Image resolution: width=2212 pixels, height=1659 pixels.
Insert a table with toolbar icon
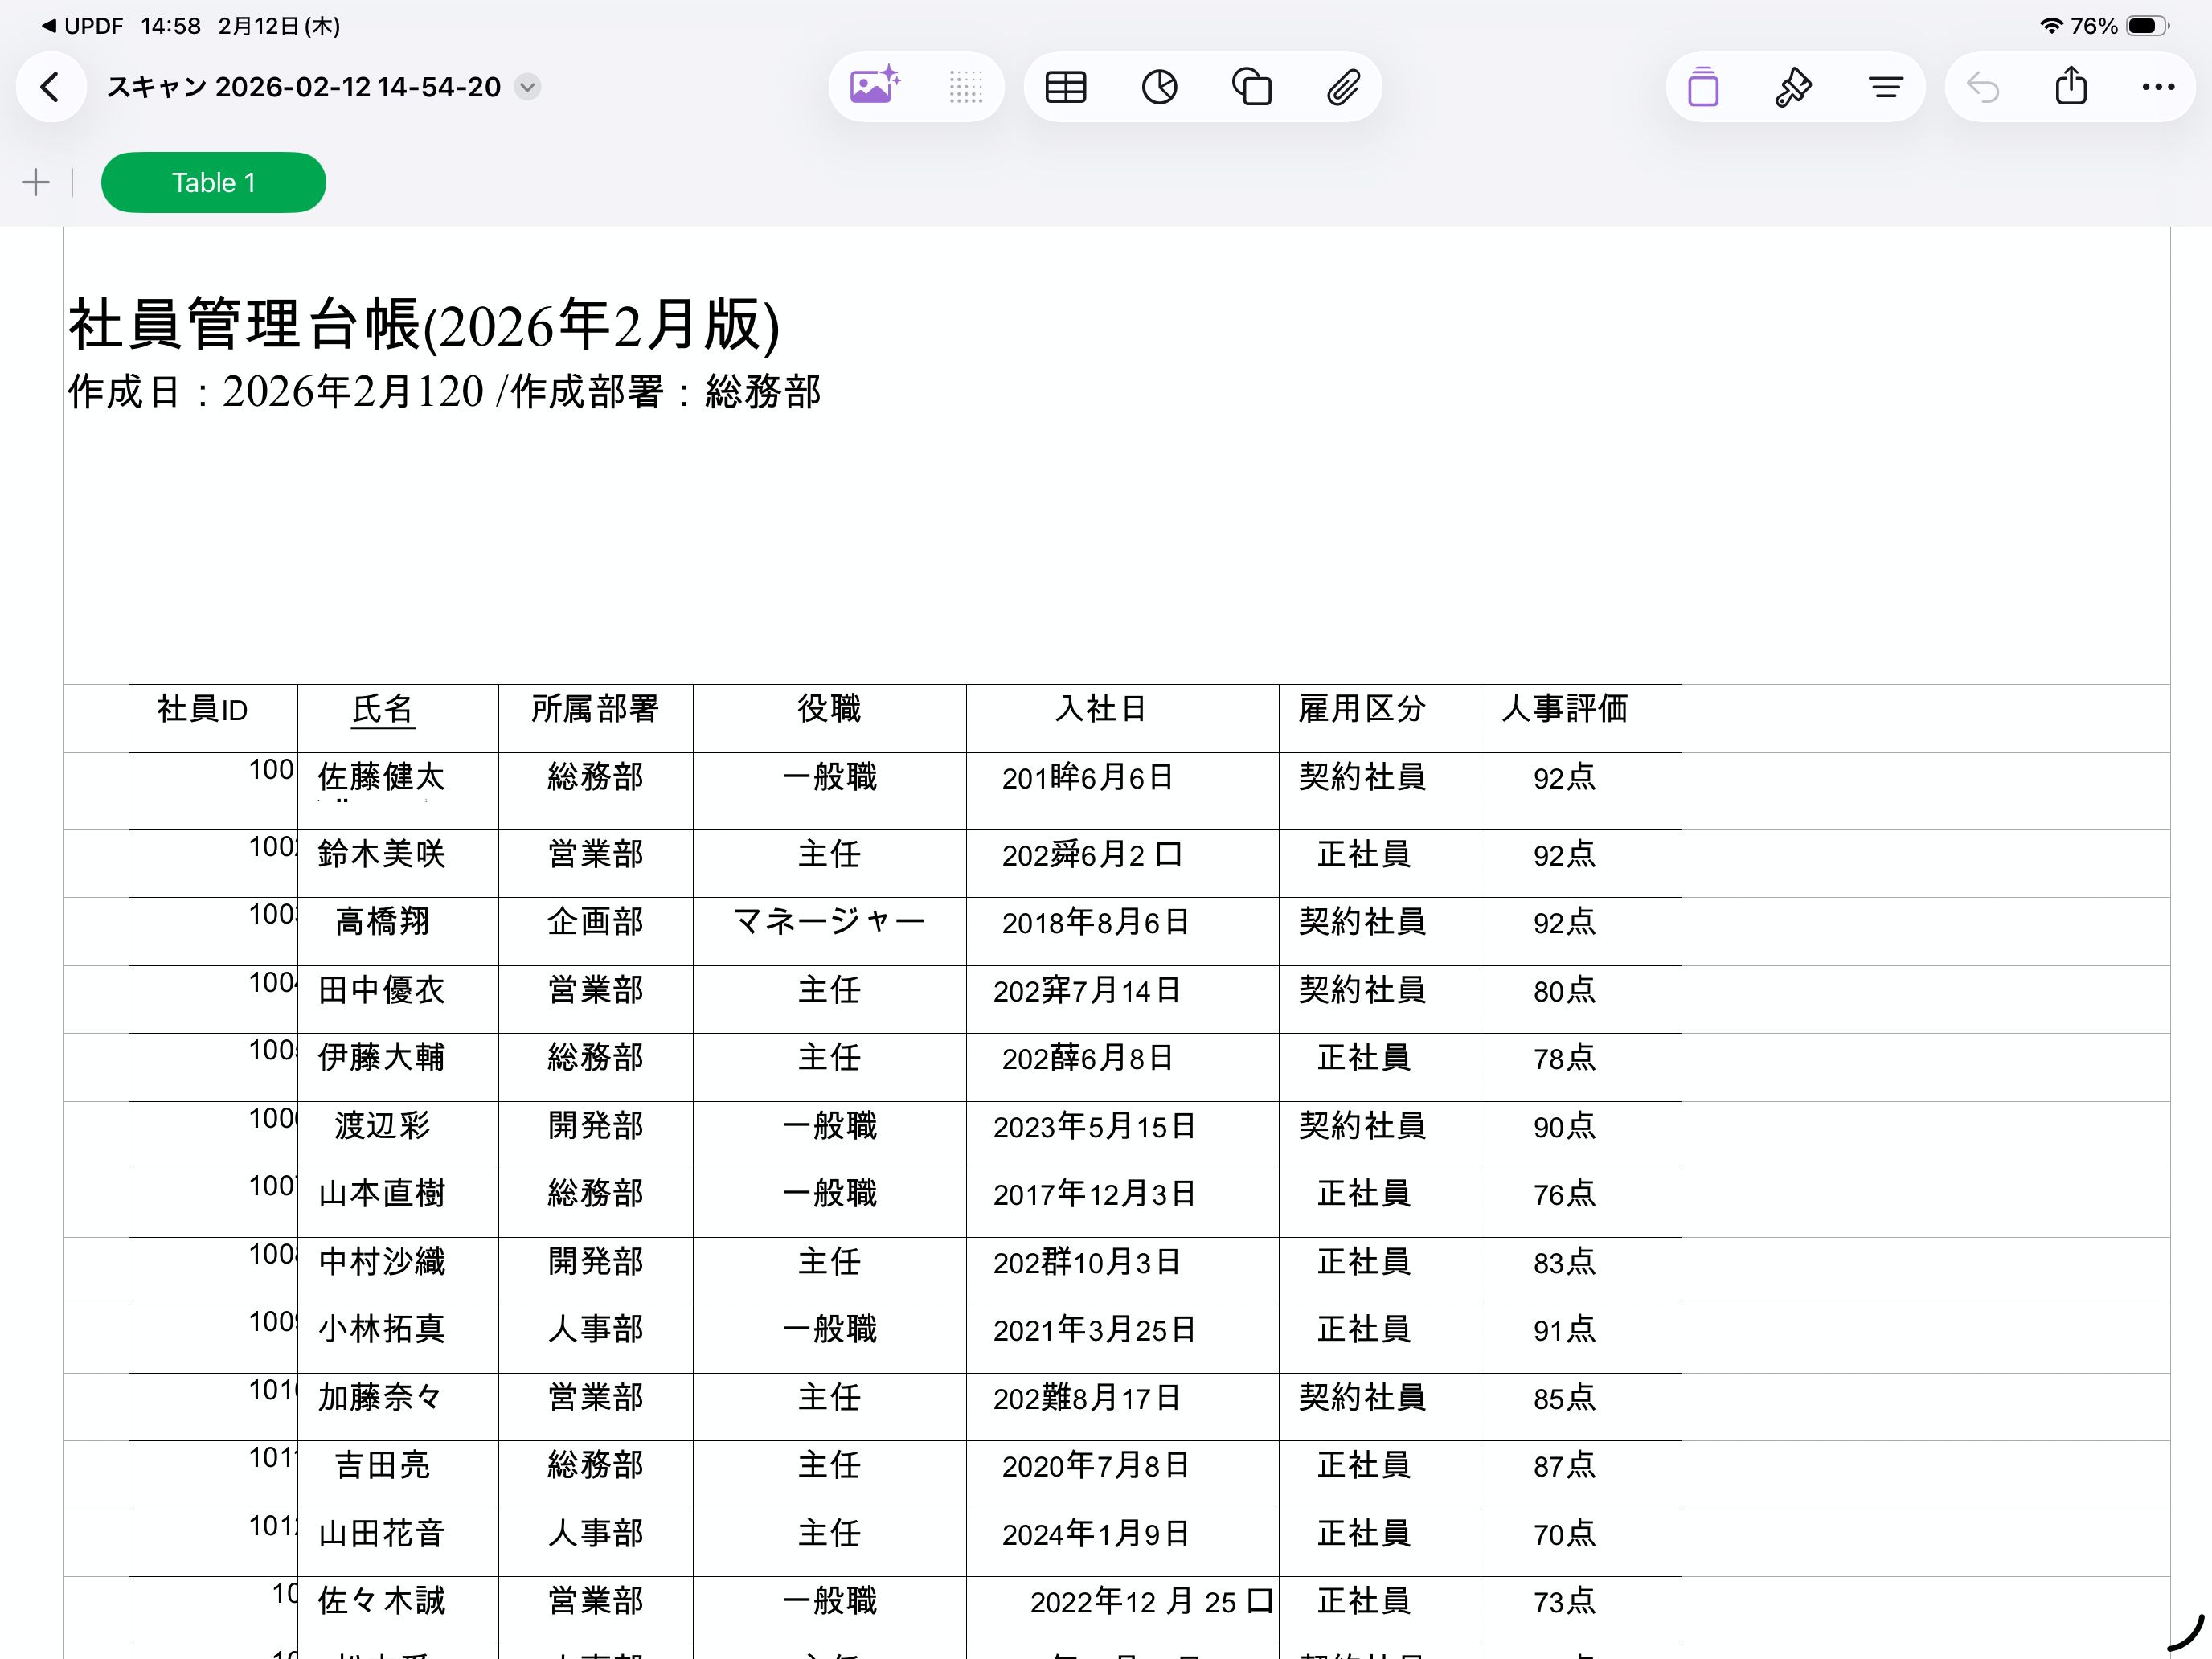(1065, 87)
